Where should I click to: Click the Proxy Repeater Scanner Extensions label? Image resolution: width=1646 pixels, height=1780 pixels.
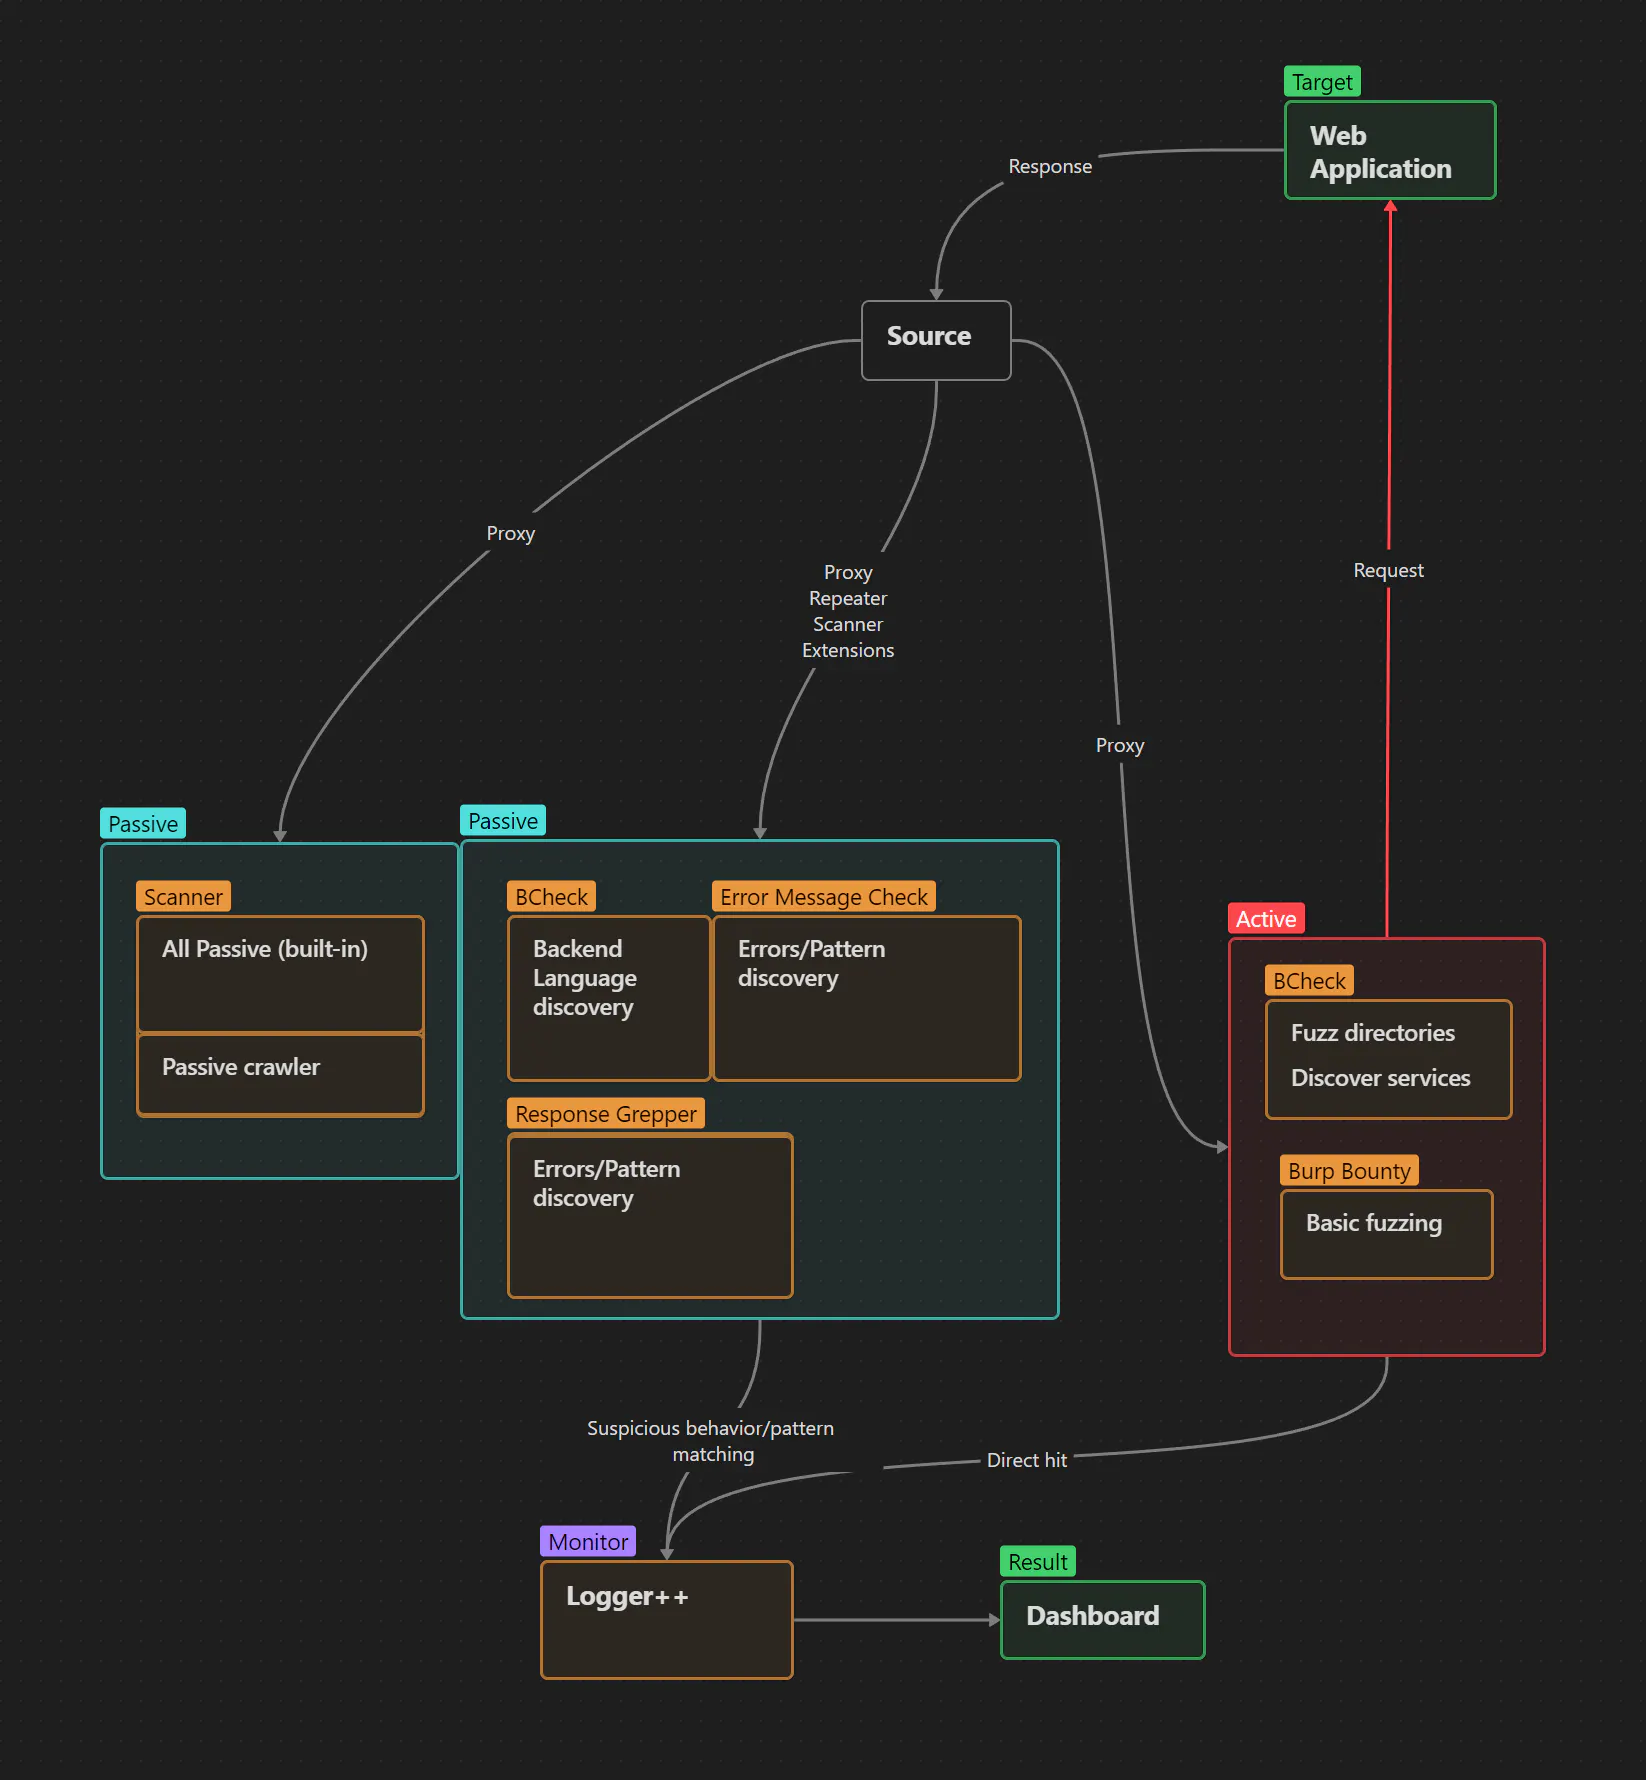click(x=848, y=611)
